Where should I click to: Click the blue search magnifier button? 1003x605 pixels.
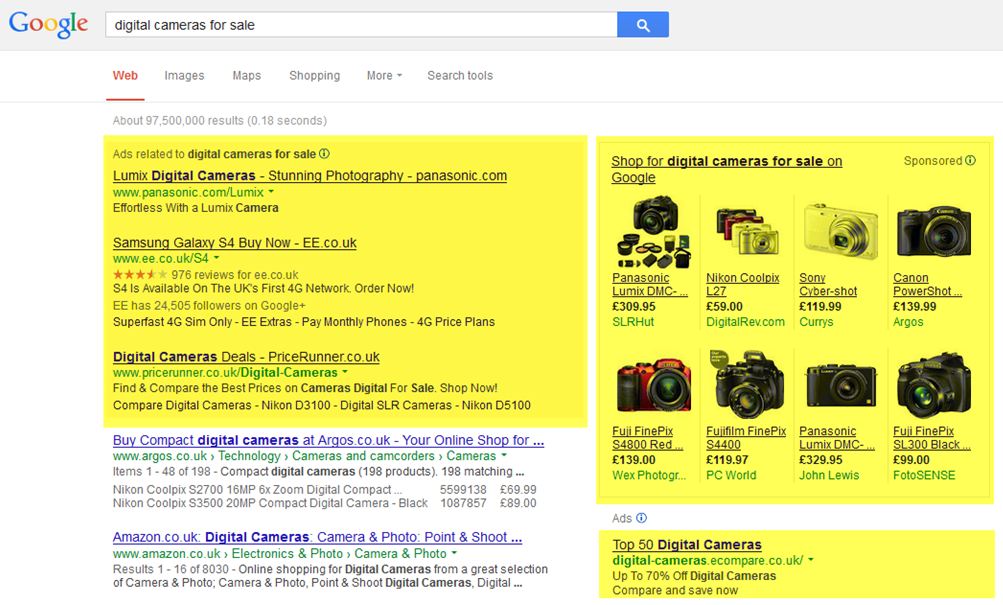coord(643,24)
